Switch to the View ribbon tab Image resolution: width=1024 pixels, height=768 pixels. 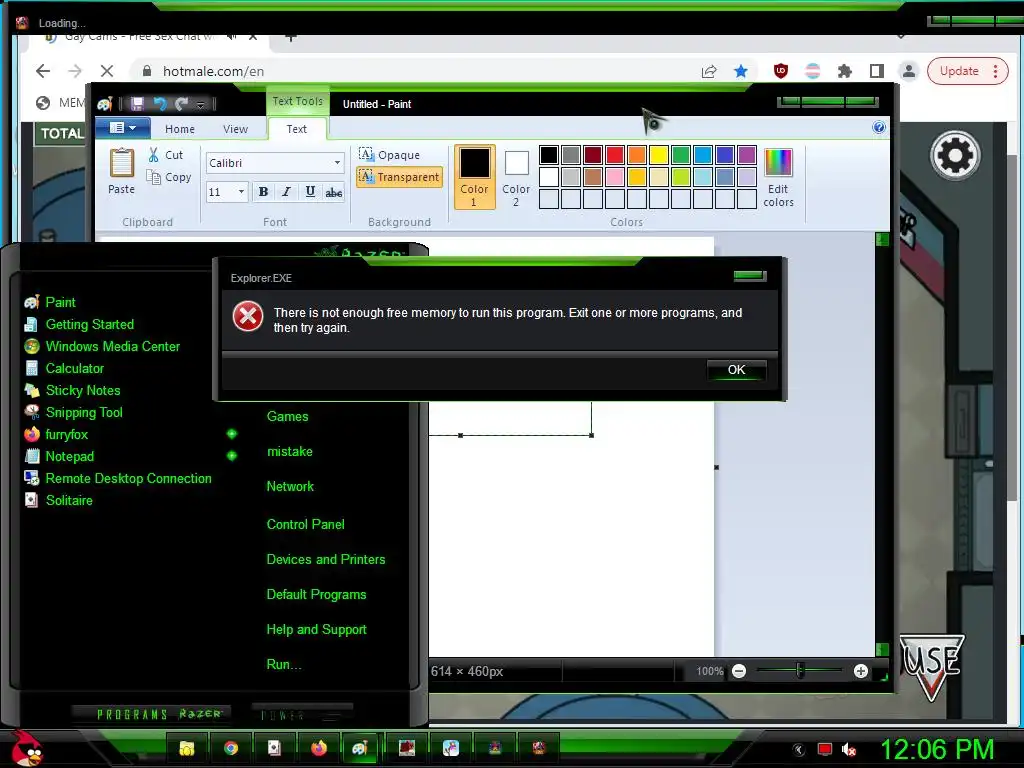(x=235, y=129)
